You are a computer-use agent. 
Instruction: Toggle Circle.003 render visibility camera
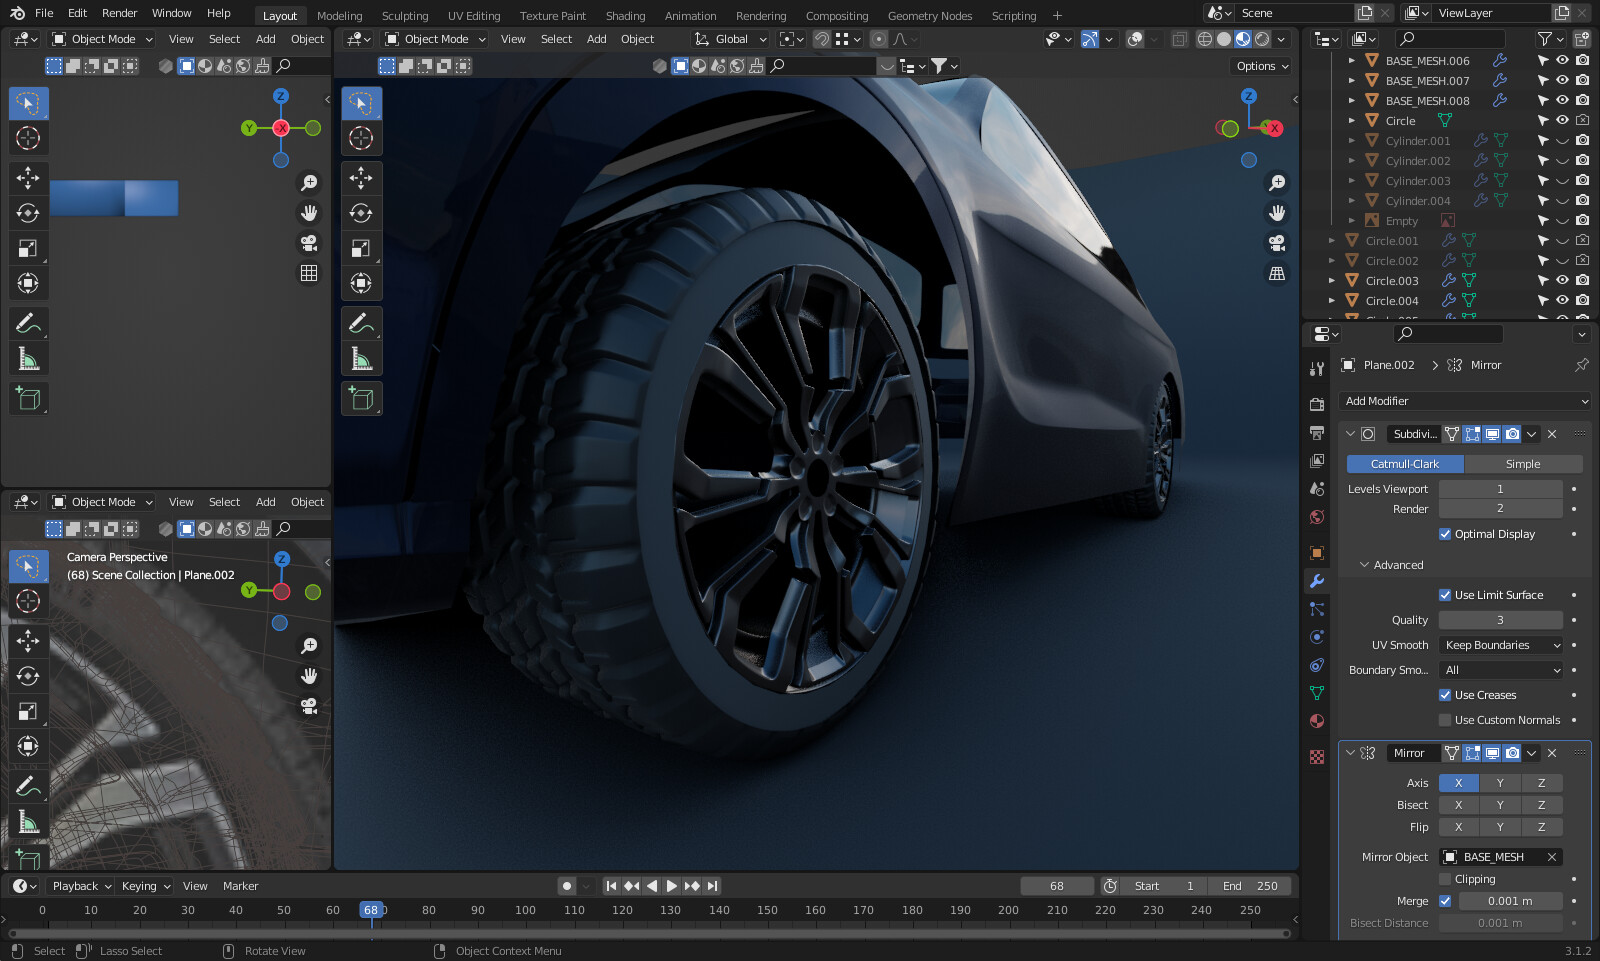click(x=1582, y=281)
